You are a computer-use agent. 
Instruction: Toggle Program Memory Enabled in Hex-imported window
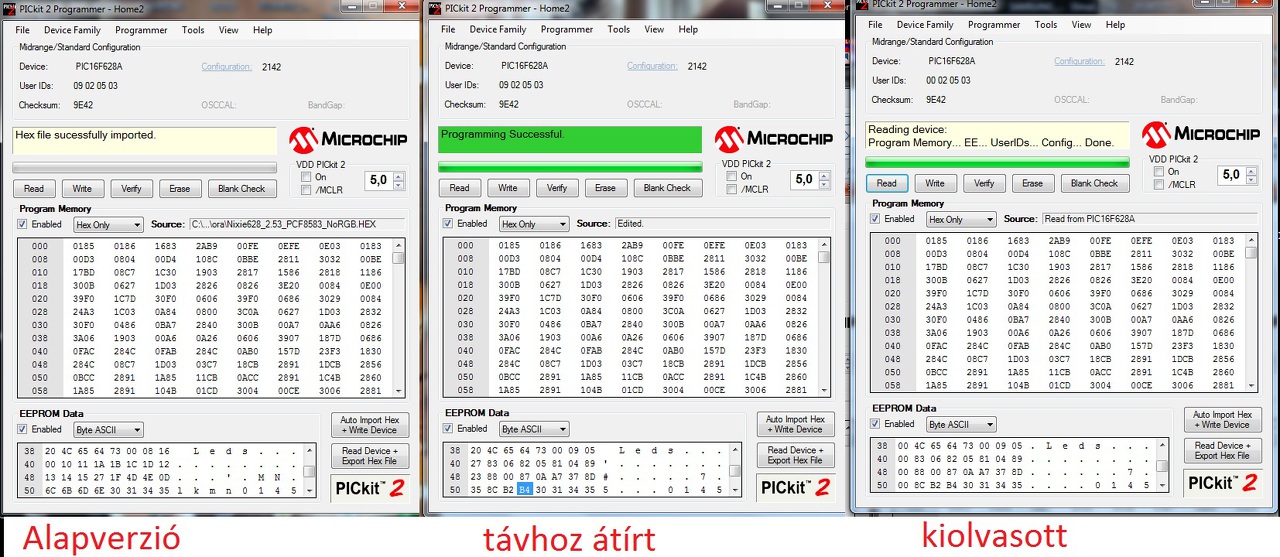23,225
